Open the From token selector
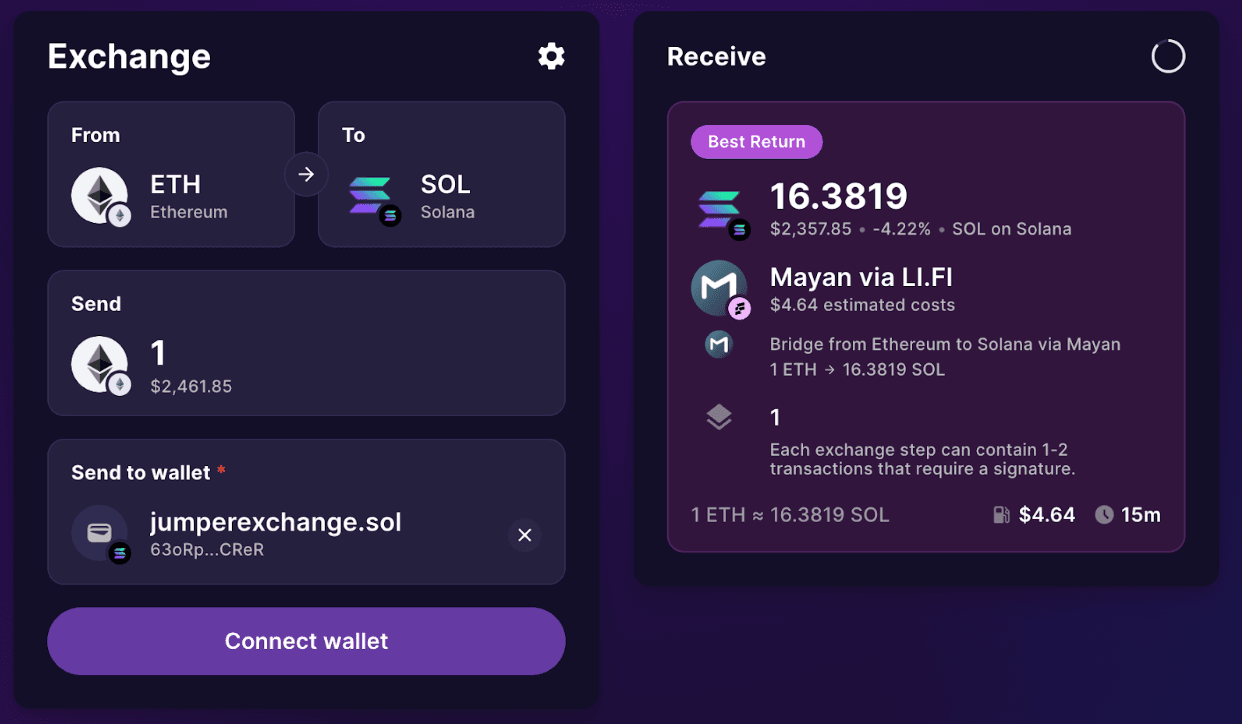 click(171, 174)
